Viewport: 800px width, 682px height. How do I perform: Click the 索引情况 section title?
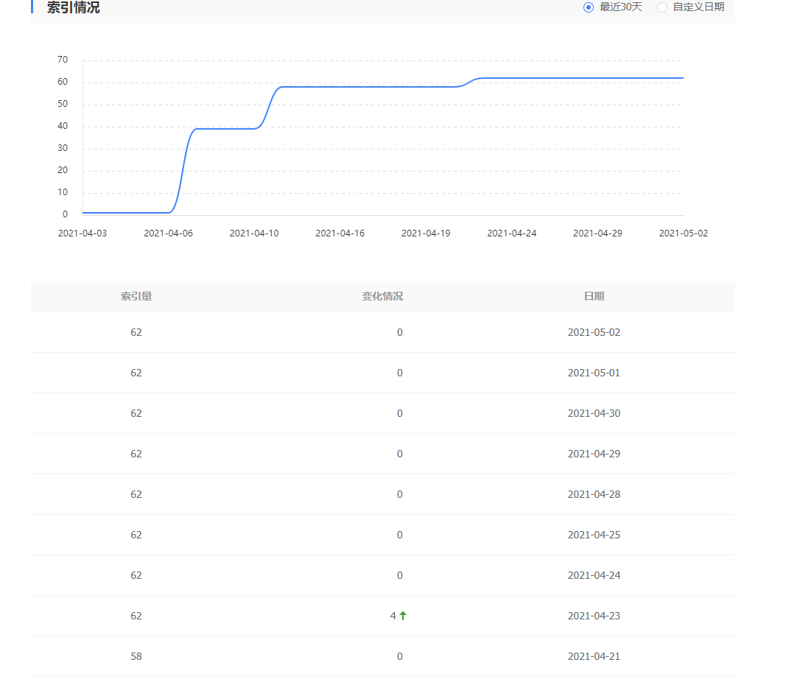[73, 8]
